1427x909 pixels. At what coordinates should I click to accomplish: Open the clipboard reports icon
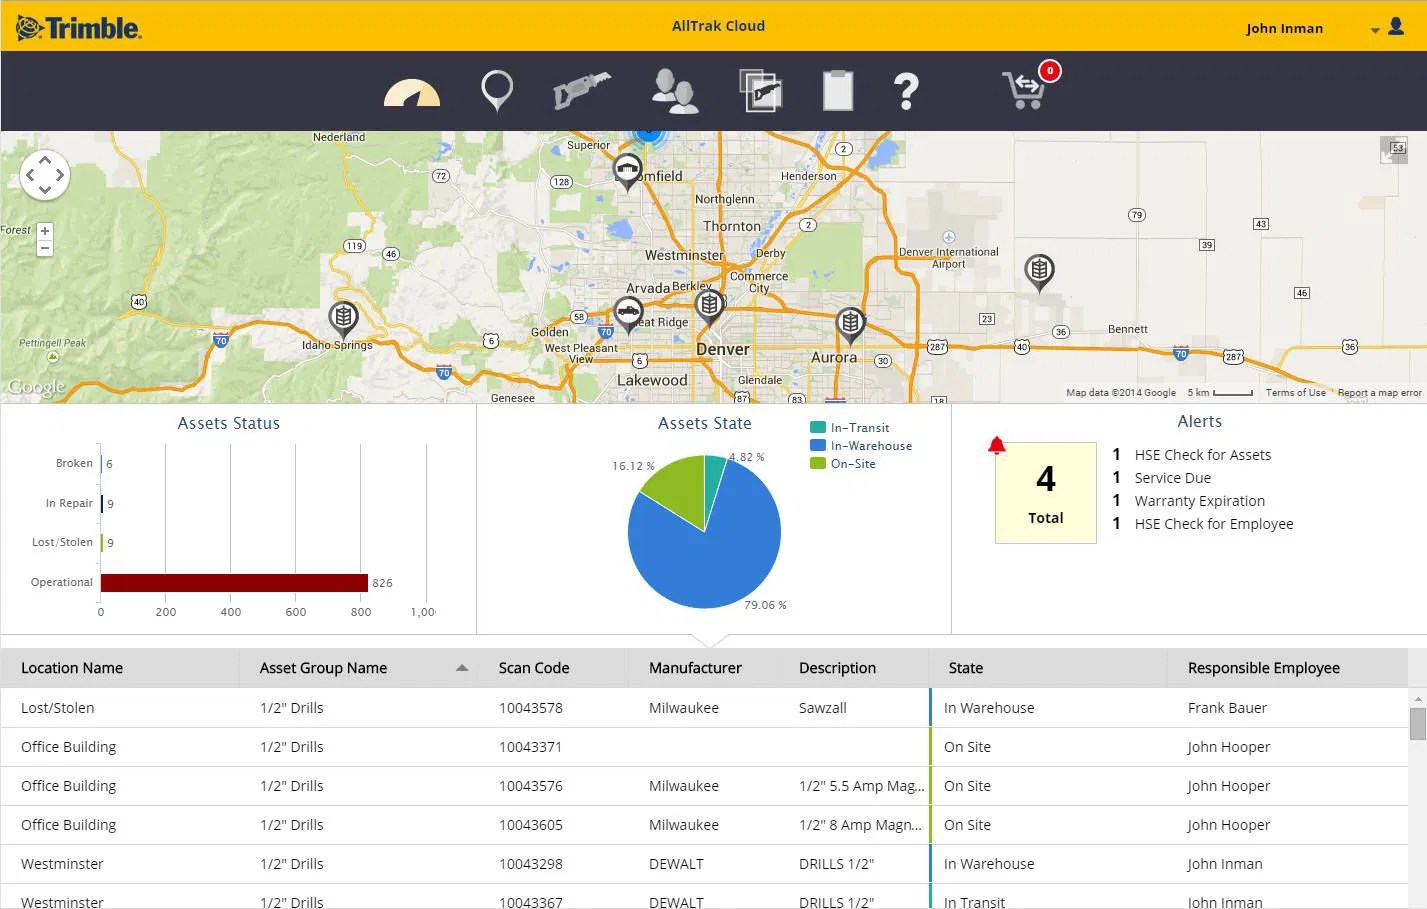coord(837,90)
